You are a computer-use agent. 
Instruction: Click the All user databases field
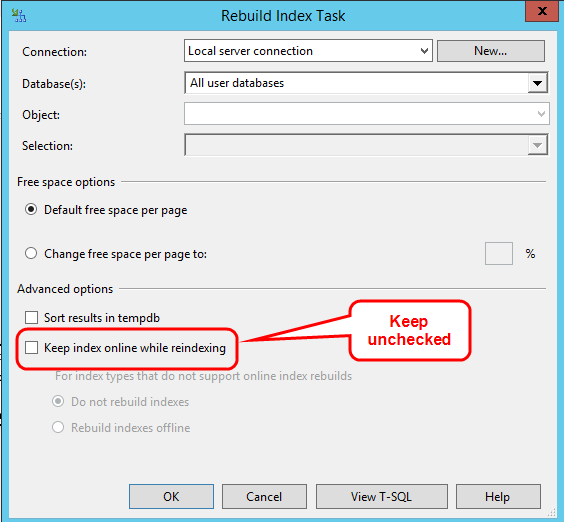pos(366,83)
